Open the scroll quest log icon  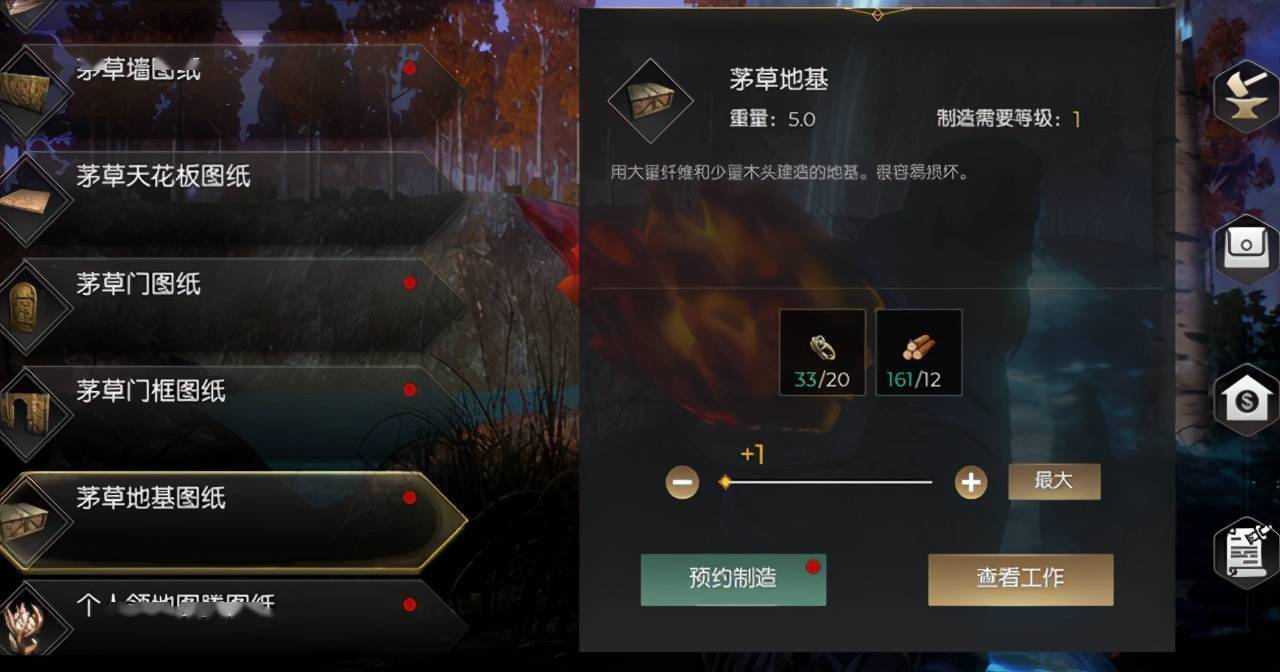click(1246, 552)
